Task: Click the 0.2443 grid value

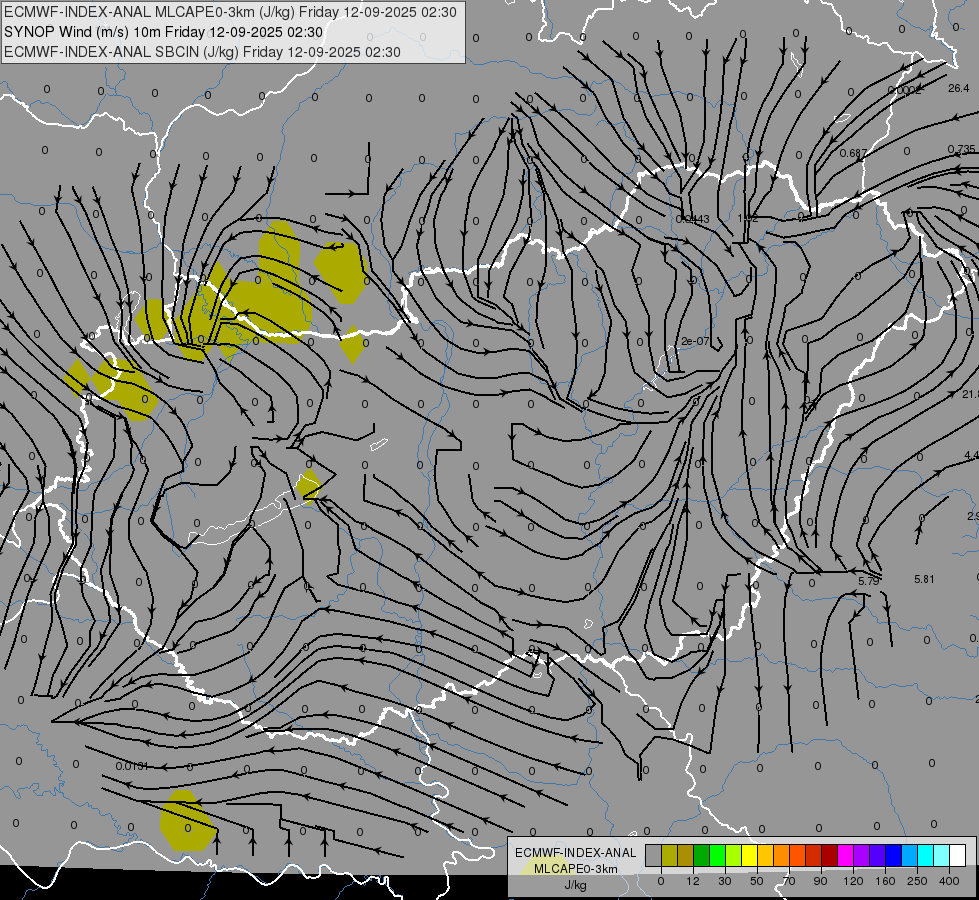Action: pyautogui.click(x=692, y=219)
